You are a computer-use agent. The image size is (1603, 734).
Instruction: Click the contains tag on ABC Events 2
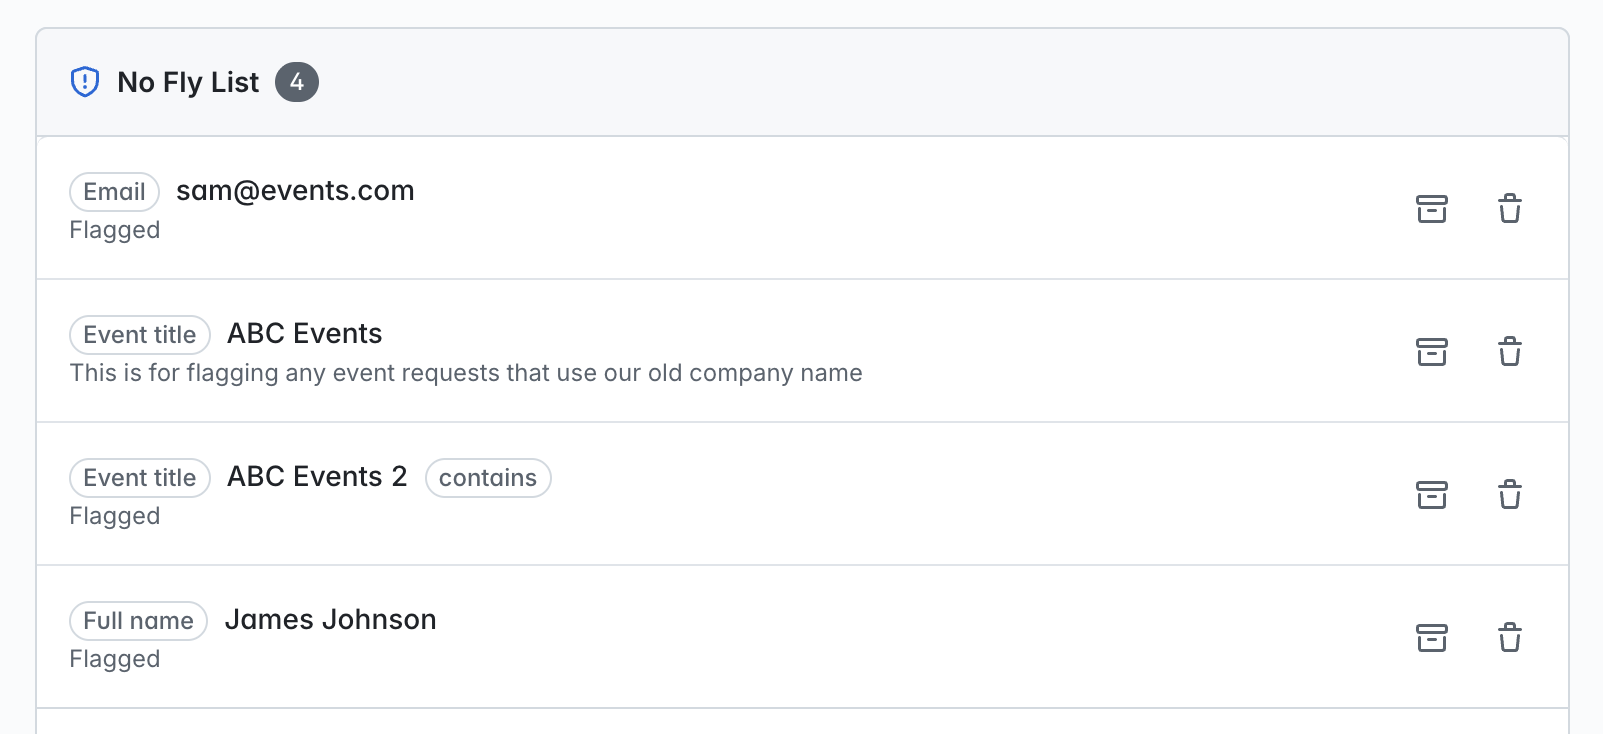pyautogui.click(x=488, y=478)
